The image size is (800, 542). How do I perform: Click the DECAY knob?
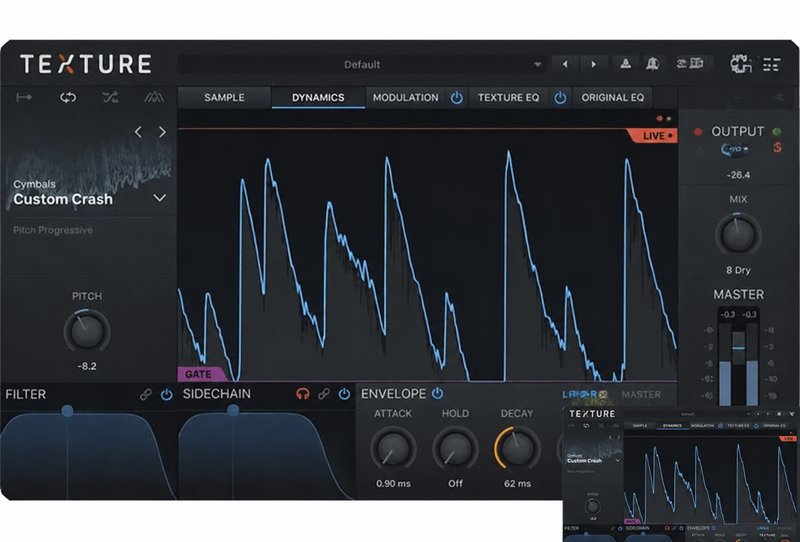tap(517, 449)
